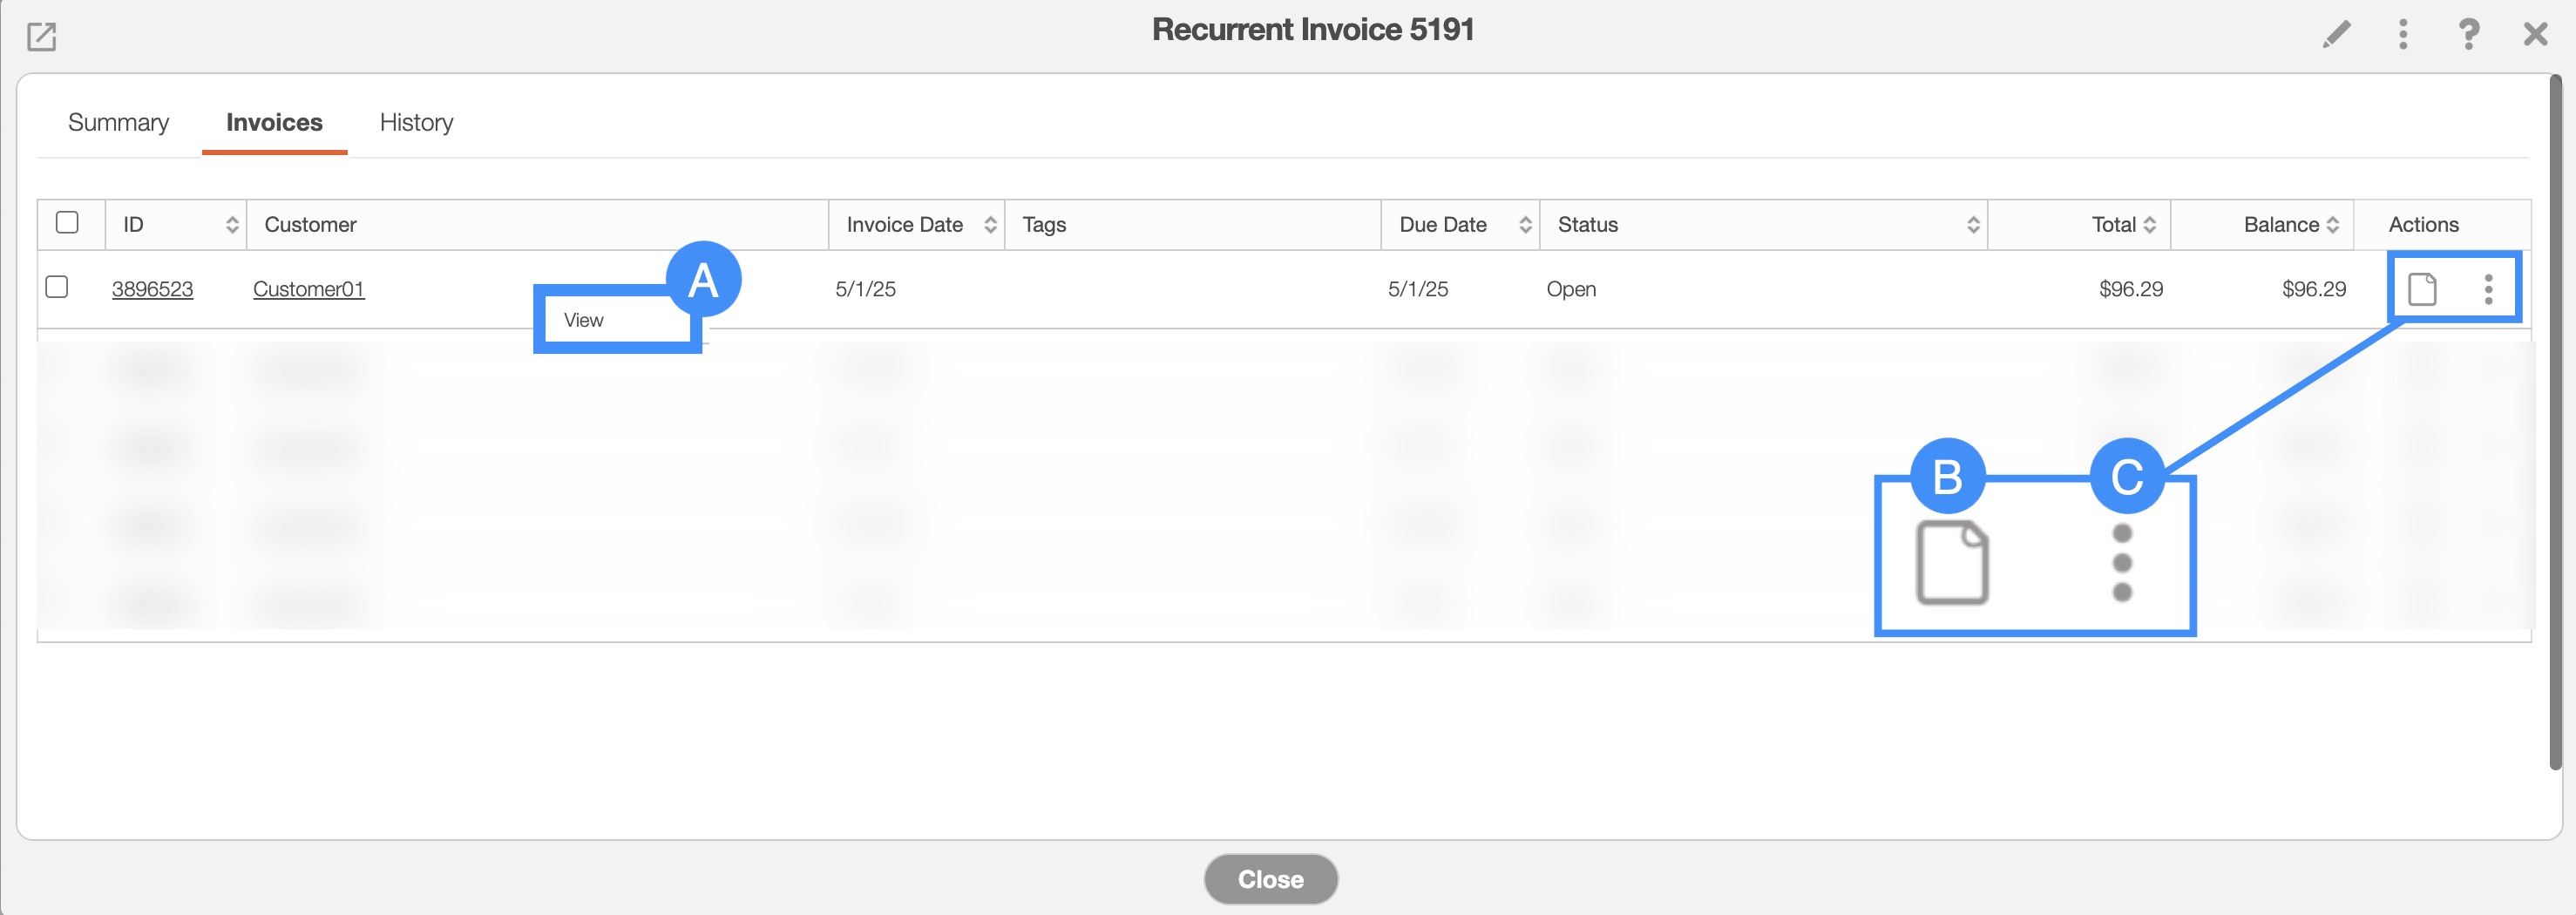The height and width of the screenshot is (915, 2576).
Task: Sort by ID column arrows
Action: tap(232, 225)
